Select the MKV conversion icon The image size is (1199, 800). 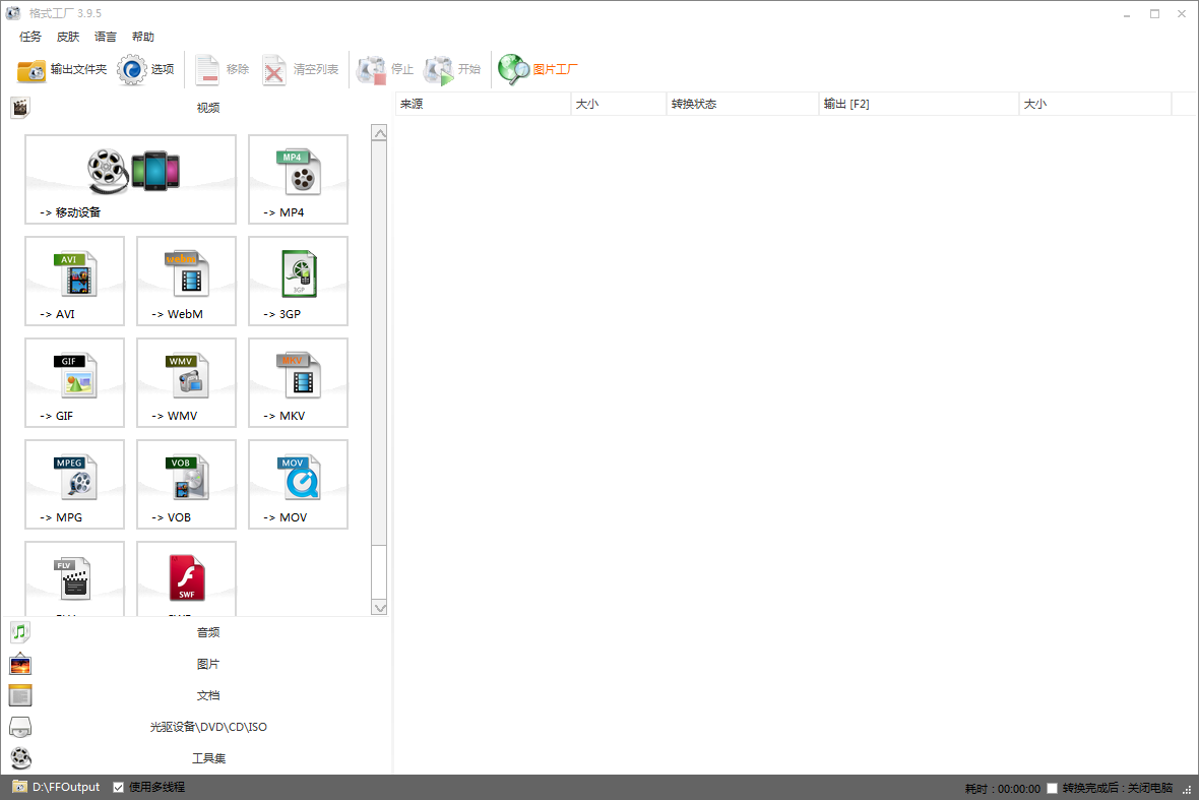[298, 383]
